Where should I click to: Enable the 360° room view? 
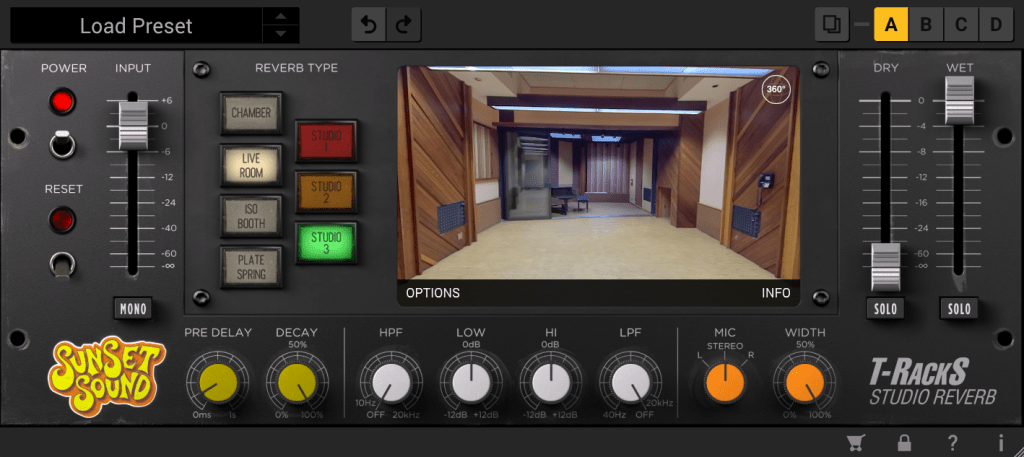point(776,89)
